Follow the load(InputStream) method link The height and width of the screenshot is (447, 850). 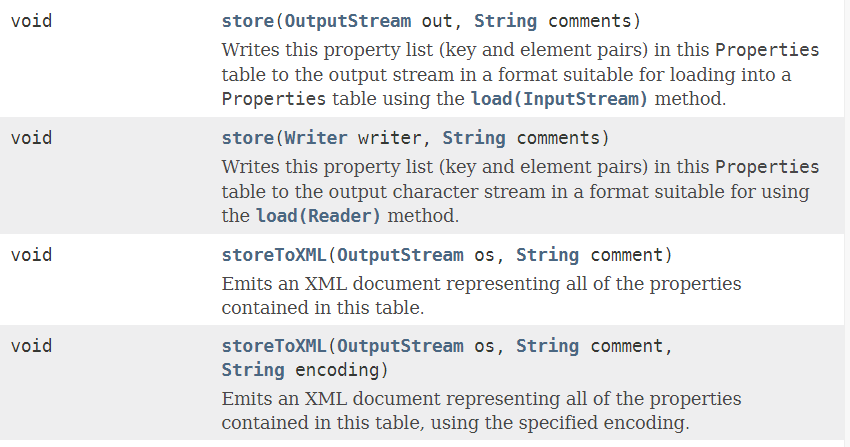point(559,99)
